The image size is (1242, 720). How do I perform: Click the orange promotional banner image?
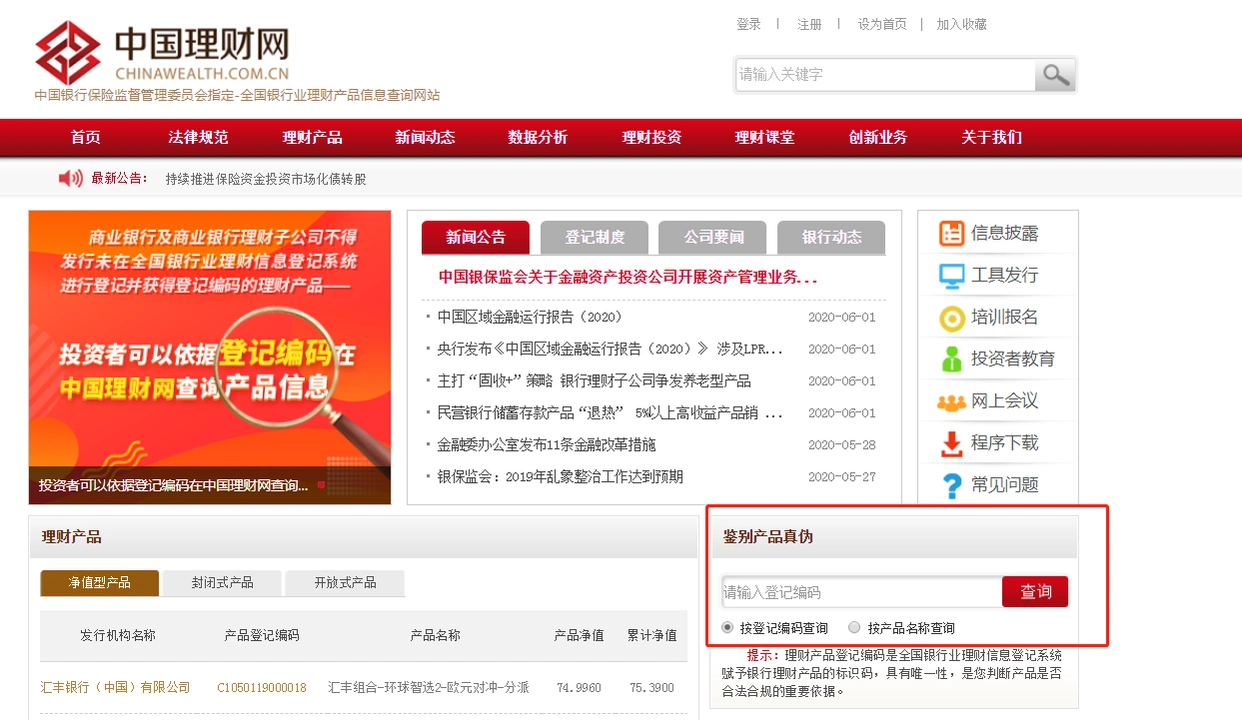click(x=210, y=357)
